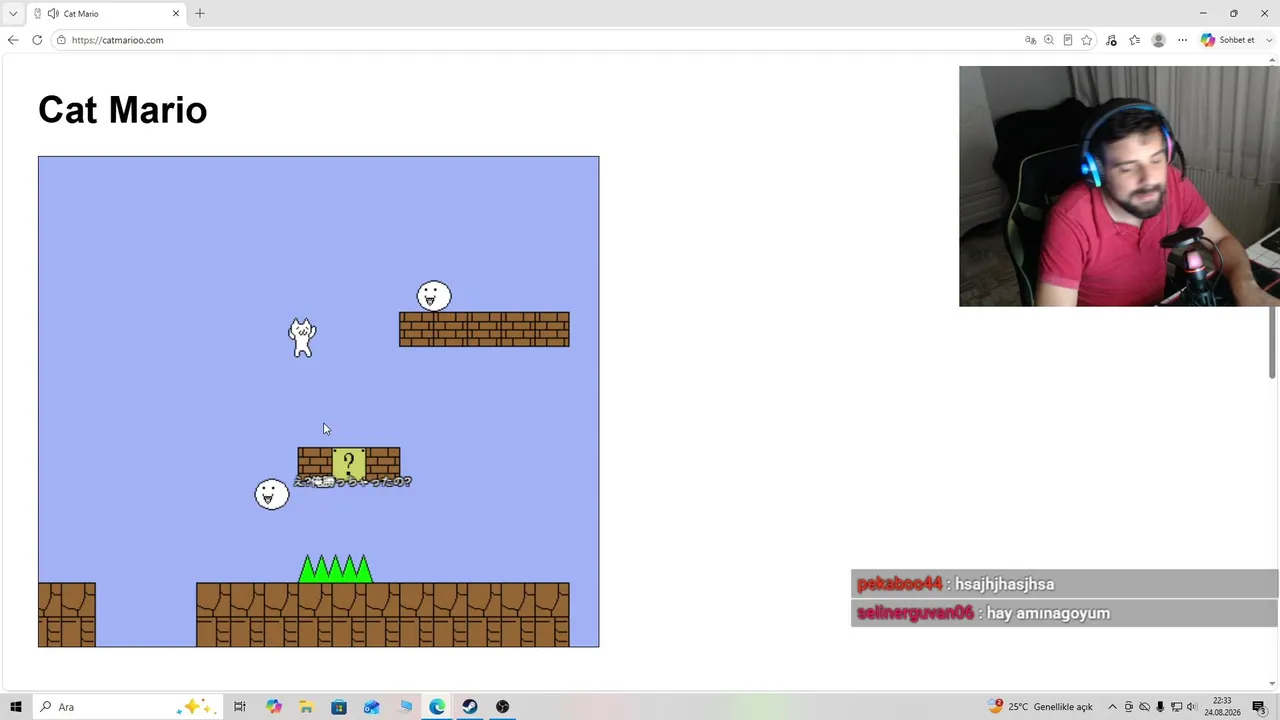
Task: Click the taskbar search box labeled Ara
Action: tap(128, 707)
